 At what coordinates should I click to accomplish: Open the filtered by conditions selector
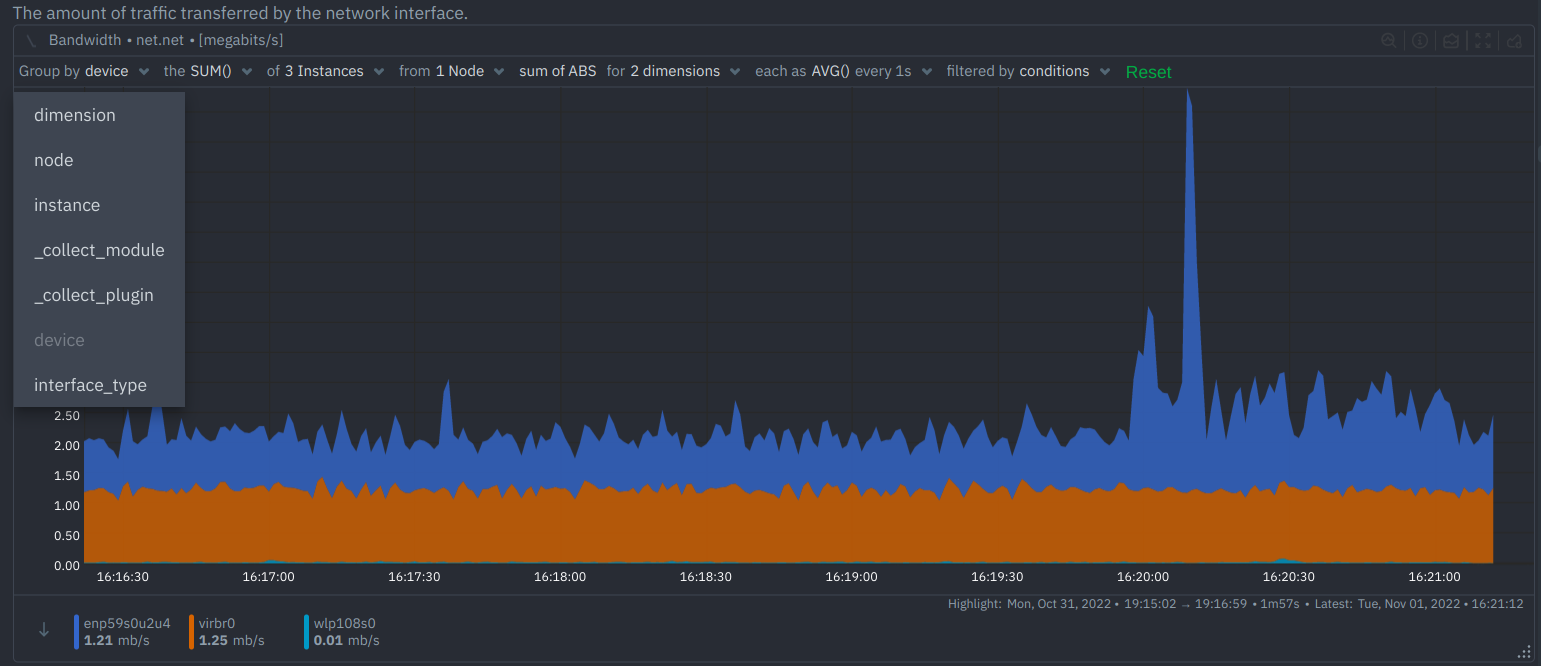1063,72
